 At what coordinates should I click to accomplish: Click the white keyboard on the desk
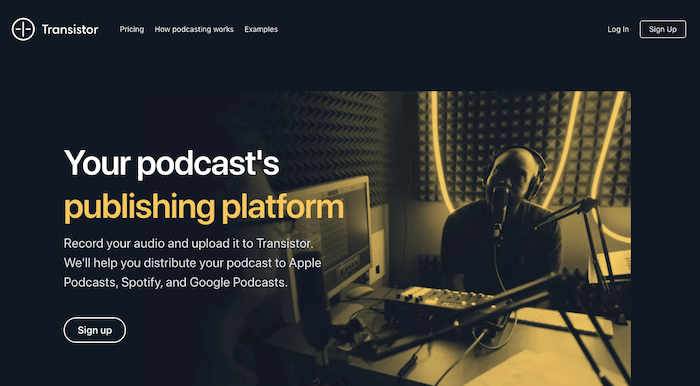point(562,321)
